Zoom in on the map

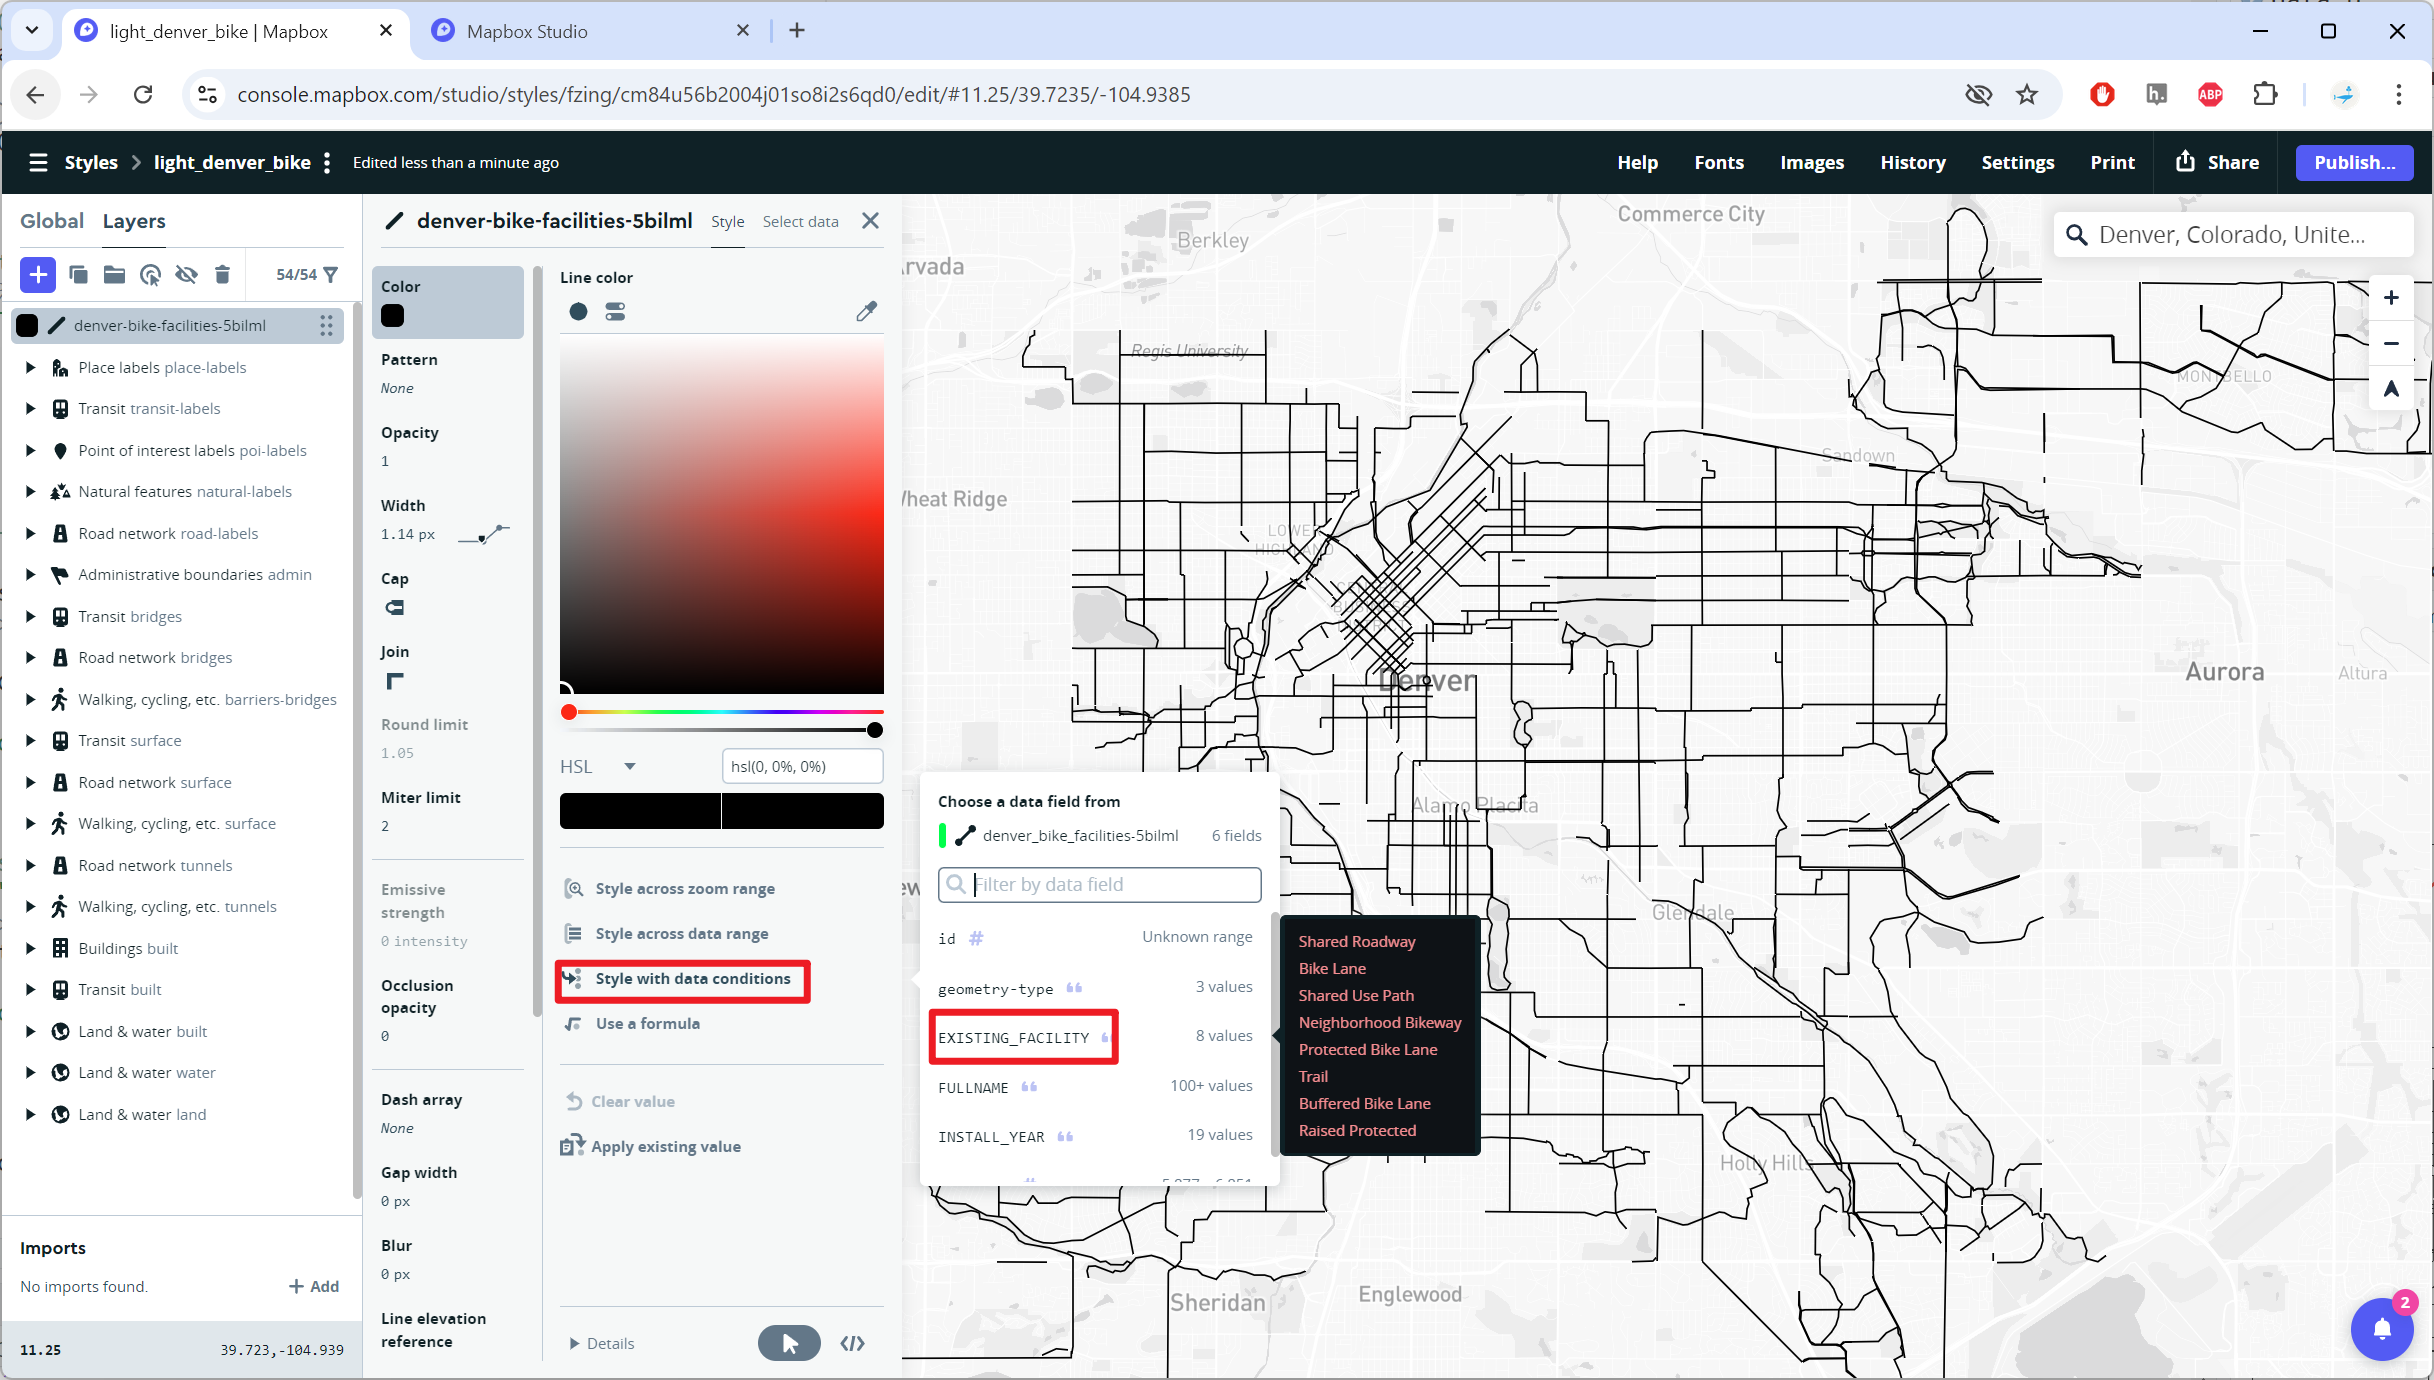(x=2391, y=298)
